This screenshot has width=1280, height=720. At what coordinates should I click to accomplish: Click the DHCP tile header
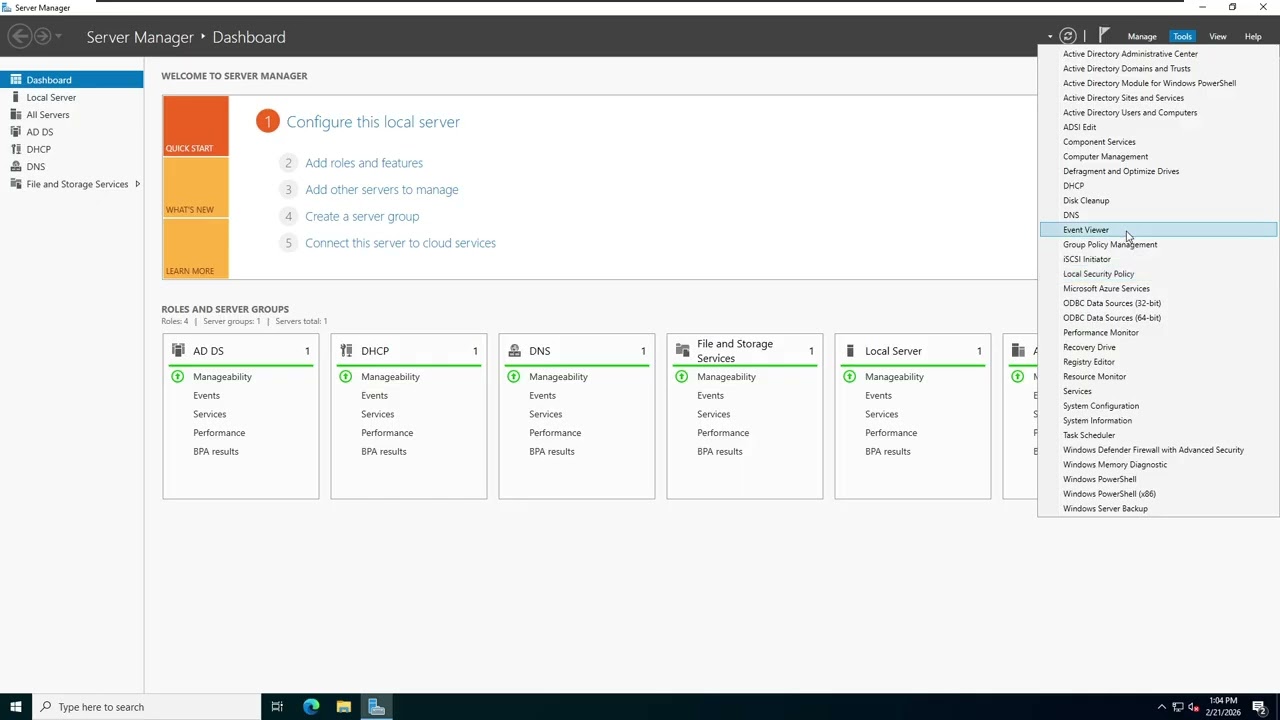[409, 351]
